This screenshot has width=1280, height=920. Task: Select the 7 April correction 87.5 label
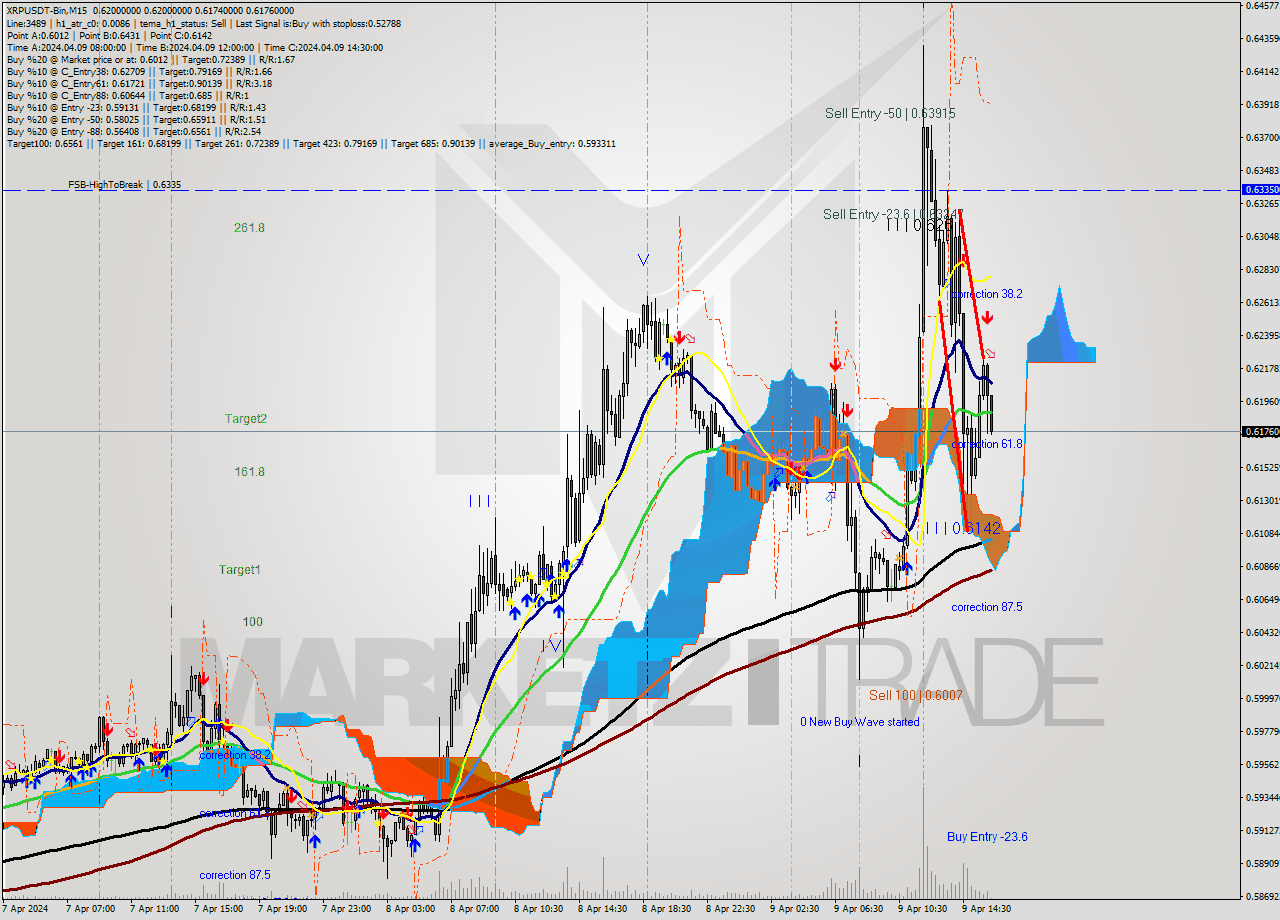tap(237, 875)
